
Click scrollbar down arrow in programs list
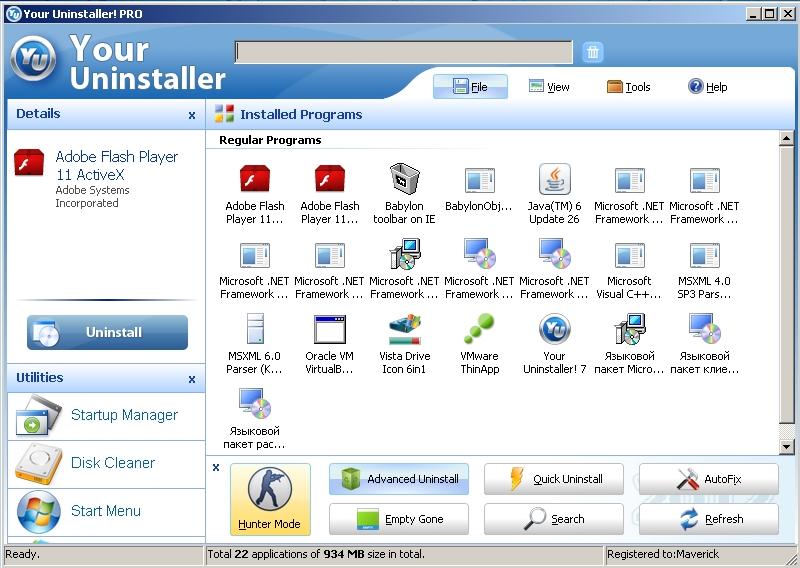click(x=786, y=447)
